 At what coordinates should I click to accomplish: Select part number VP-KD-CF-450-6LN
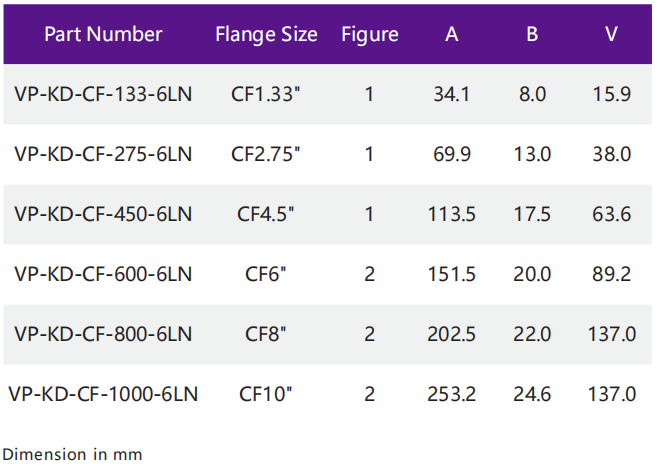103,214
